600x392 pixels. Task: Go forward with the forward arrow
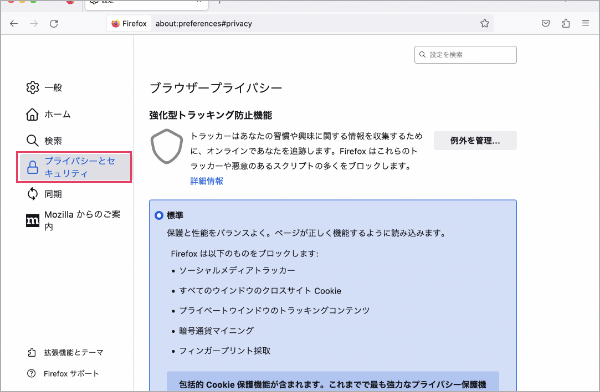(x=34, y=24)
